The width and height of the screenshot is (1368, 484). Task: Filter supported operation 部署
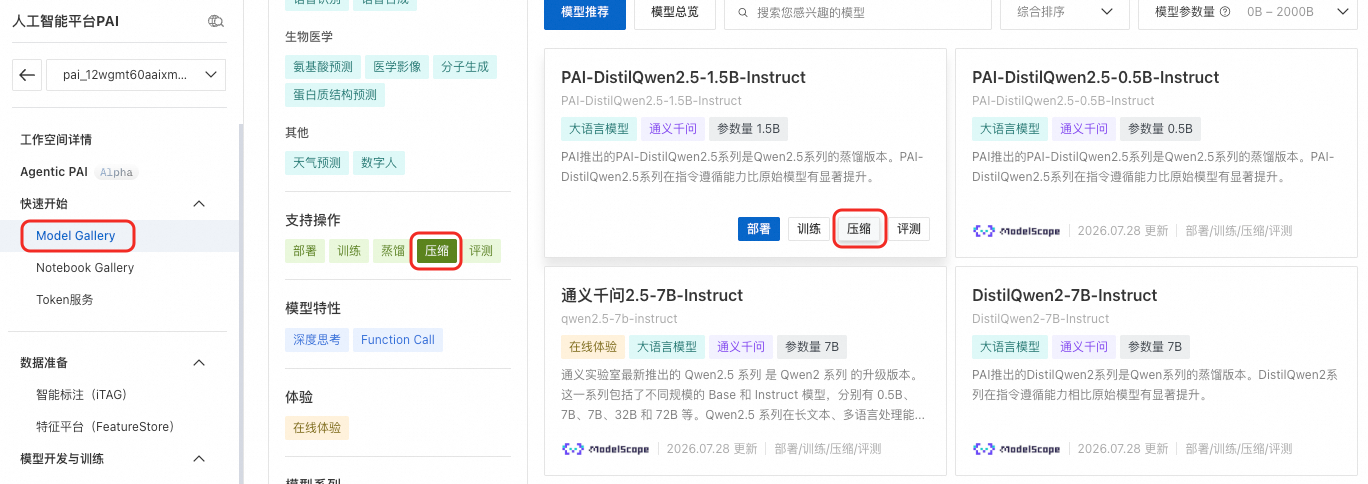click(x=305, y=251)
